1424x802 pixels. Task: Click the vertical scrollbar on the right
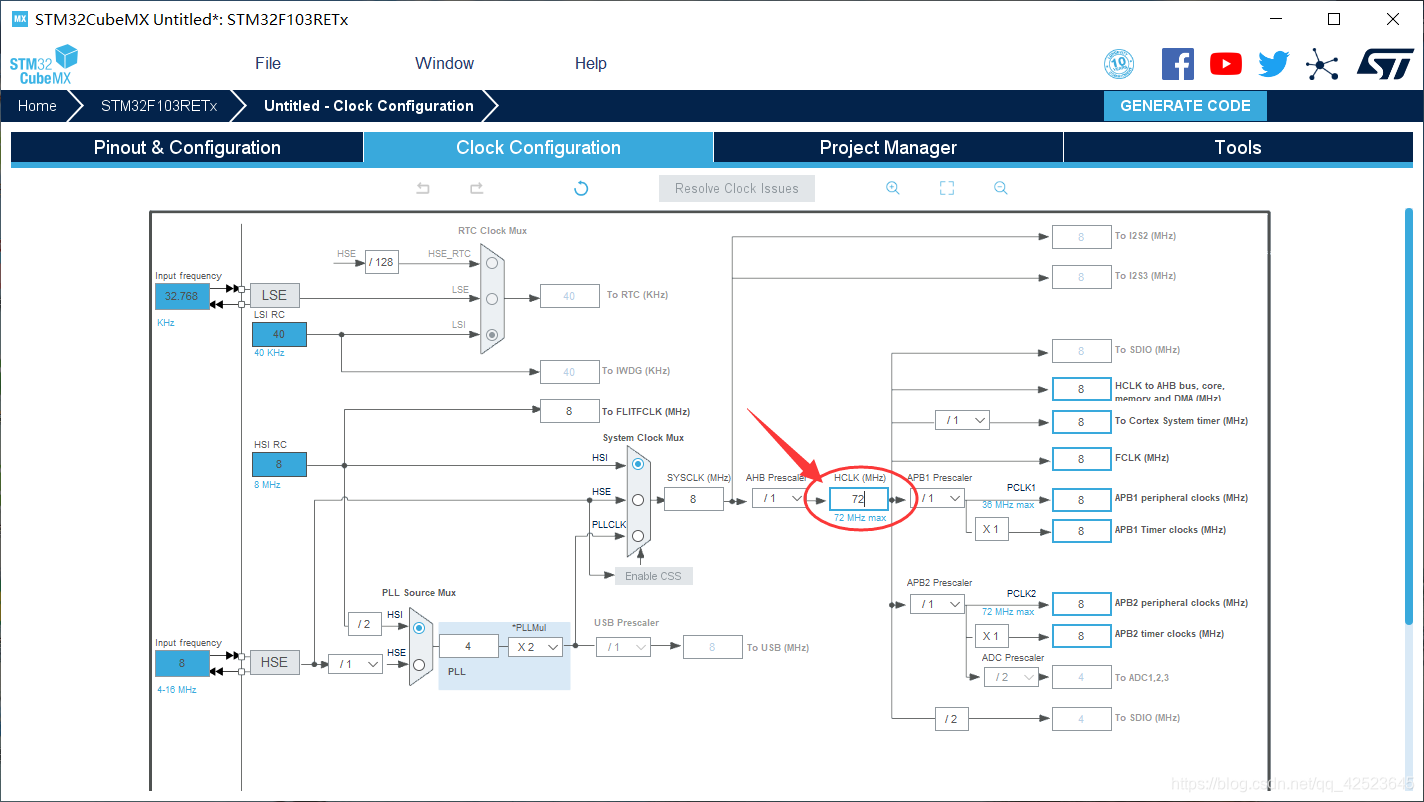pos(1409,415)
